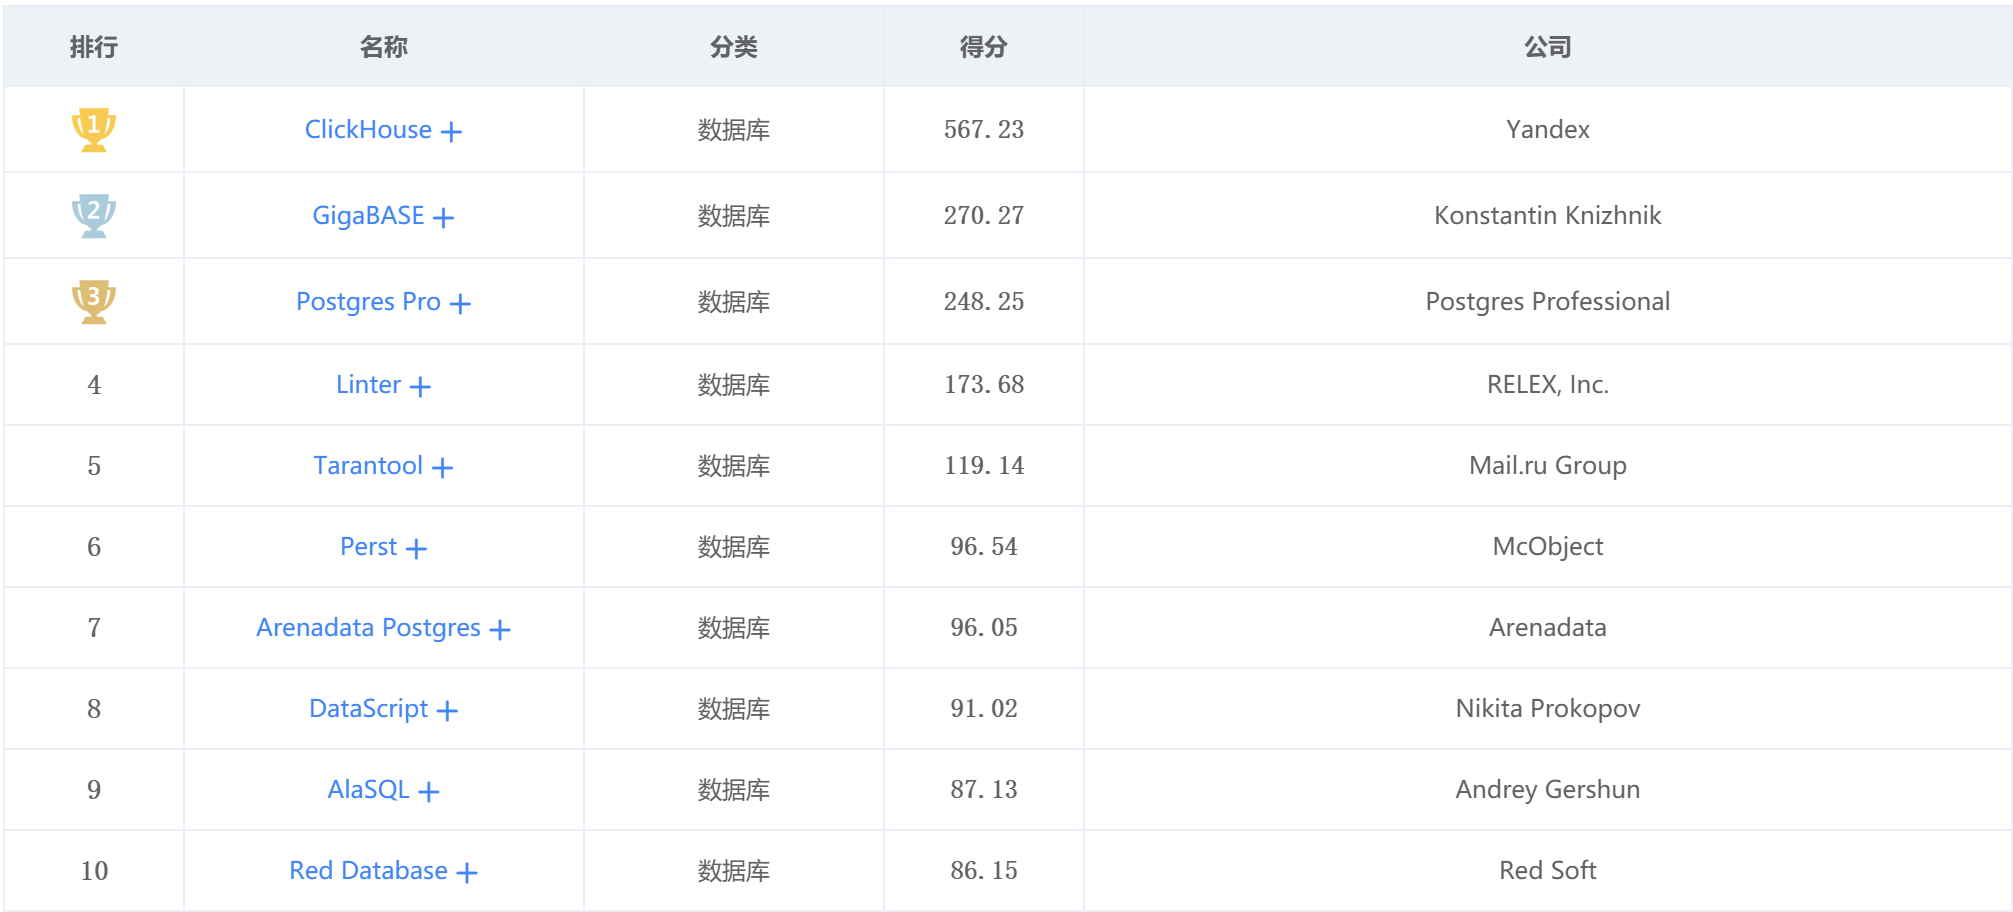
Task: Select the 得分 column header
Action: 982,45
